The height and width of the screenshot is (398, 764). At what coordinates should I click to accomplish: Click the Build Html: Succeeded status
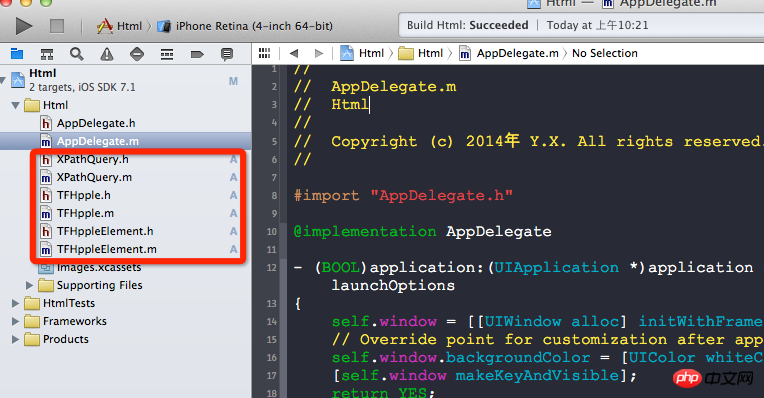coord(468,25)
